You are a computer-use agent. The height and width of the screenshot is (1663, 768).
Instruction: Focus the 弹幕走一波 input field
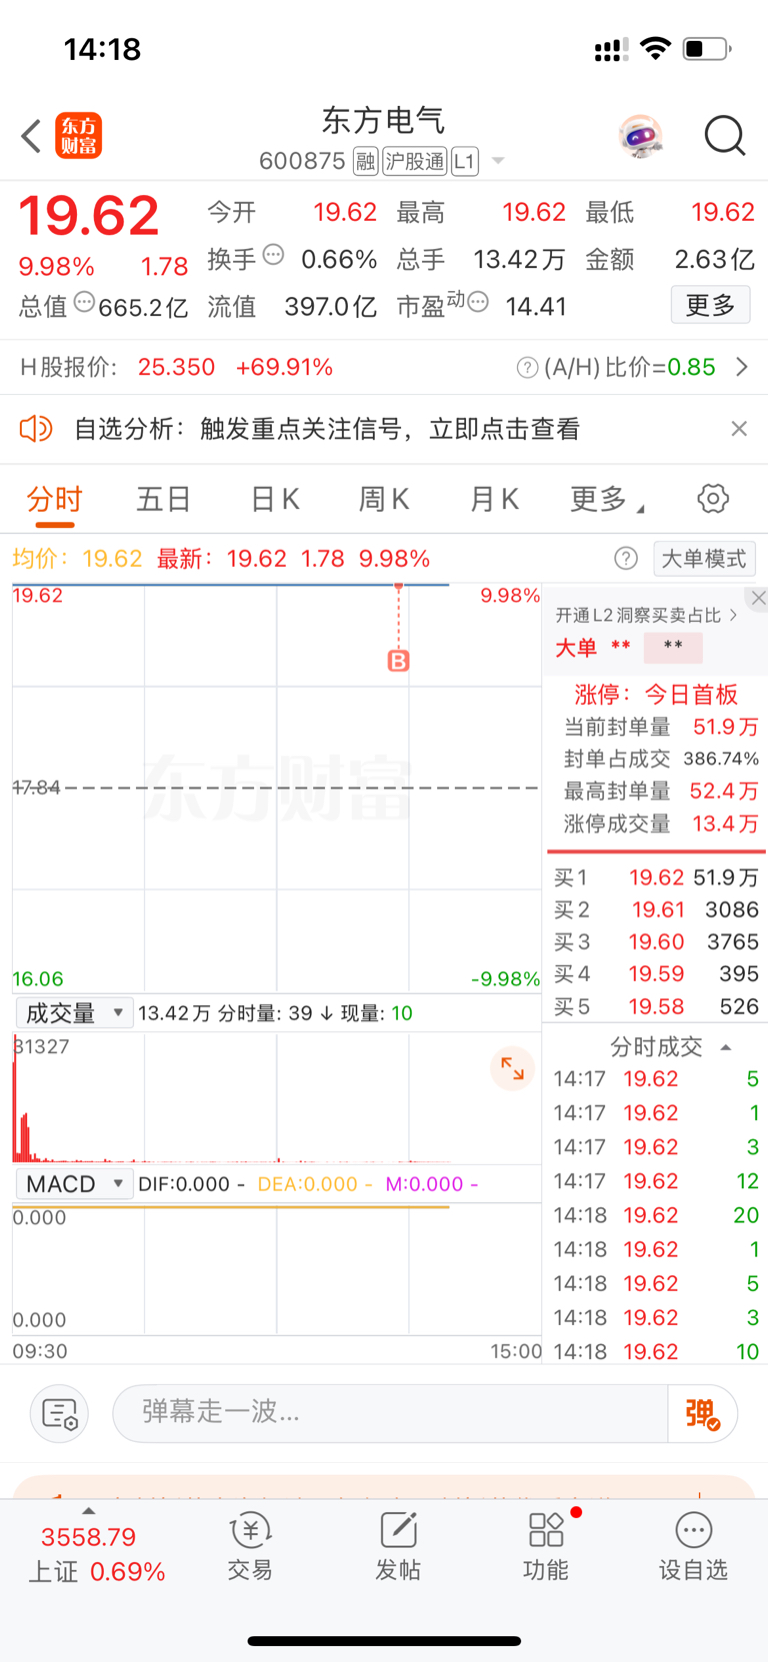coord(390,1413)
